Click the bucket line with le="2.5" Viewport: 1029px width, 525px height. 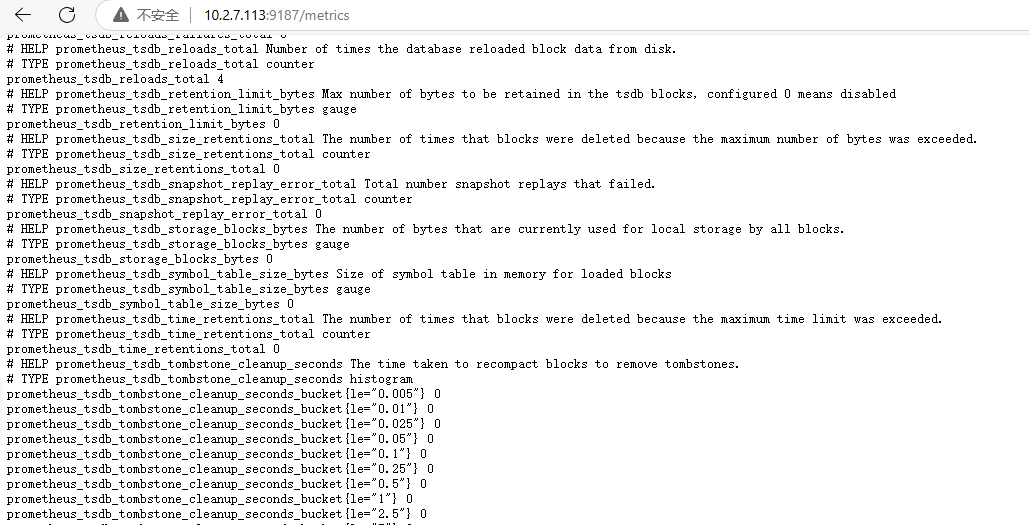(x=216, y=514)
